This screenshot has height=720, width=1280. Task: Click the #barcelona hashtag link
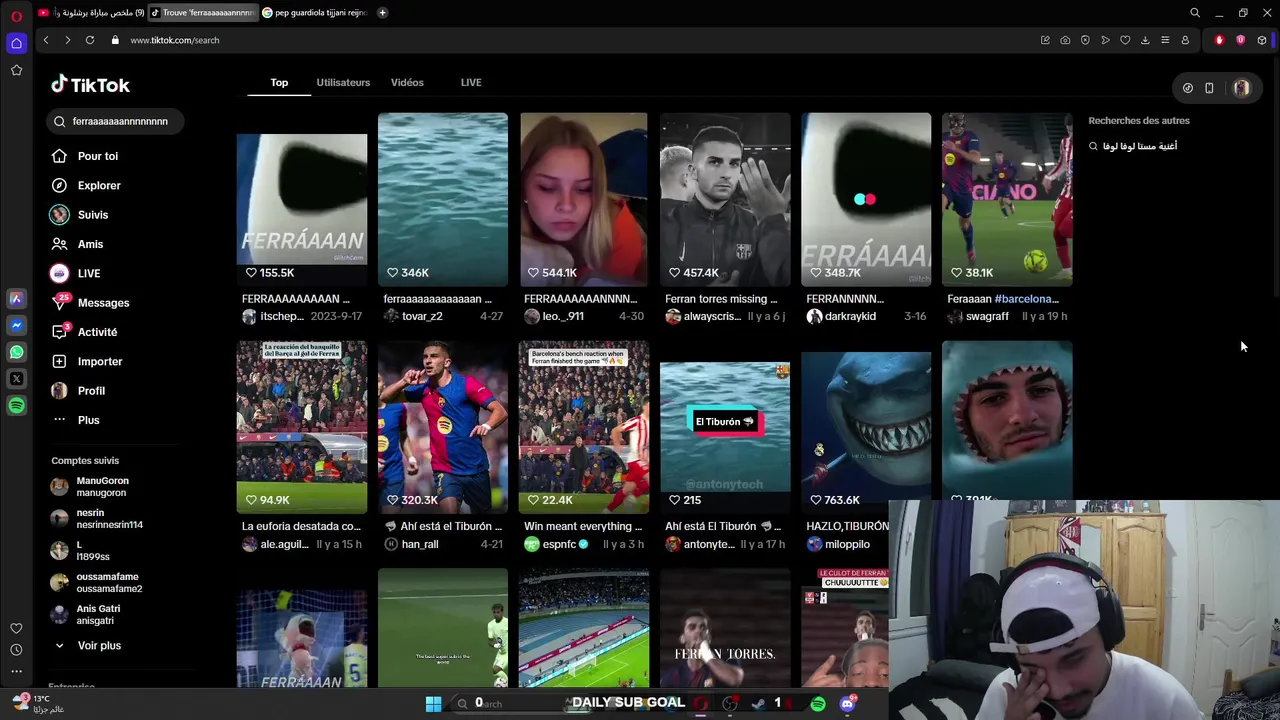[1027, 299]
